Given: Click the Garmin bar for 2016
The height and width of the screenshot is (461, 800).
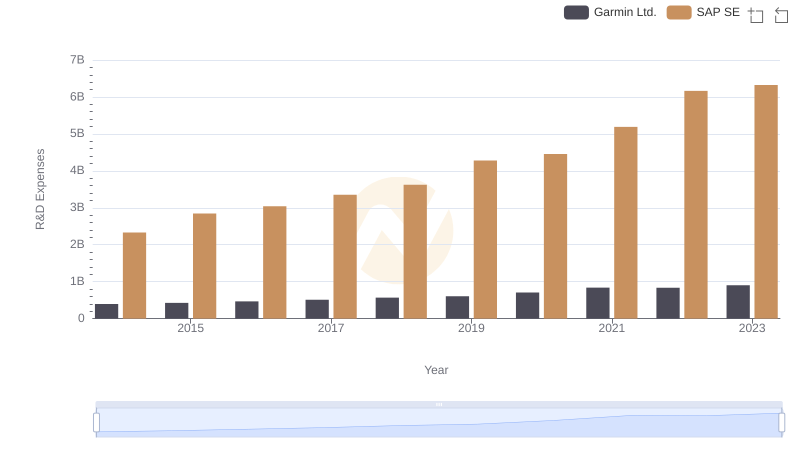Looking at the screenshot, I should pos(246,310).
